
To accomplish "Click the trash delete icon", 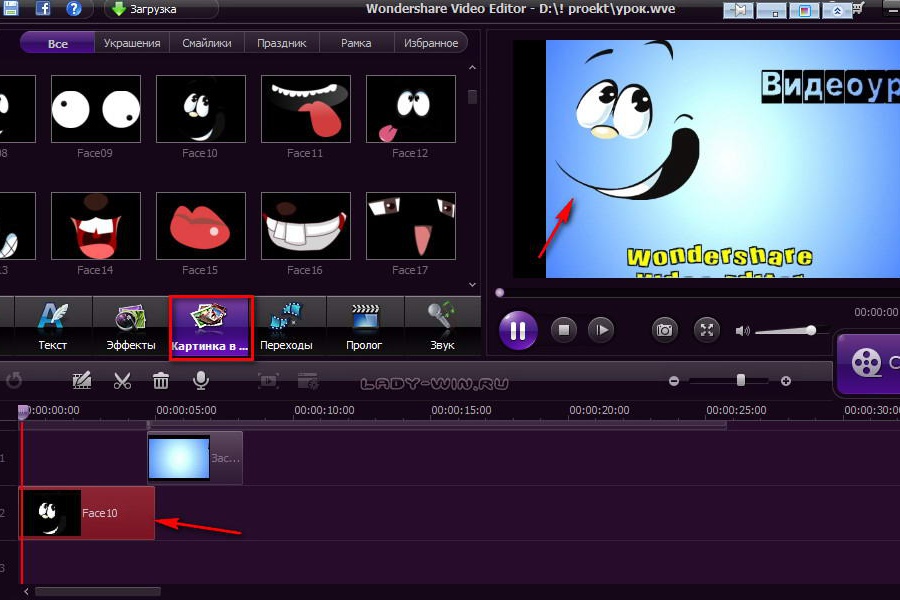I will coord(161,380).
